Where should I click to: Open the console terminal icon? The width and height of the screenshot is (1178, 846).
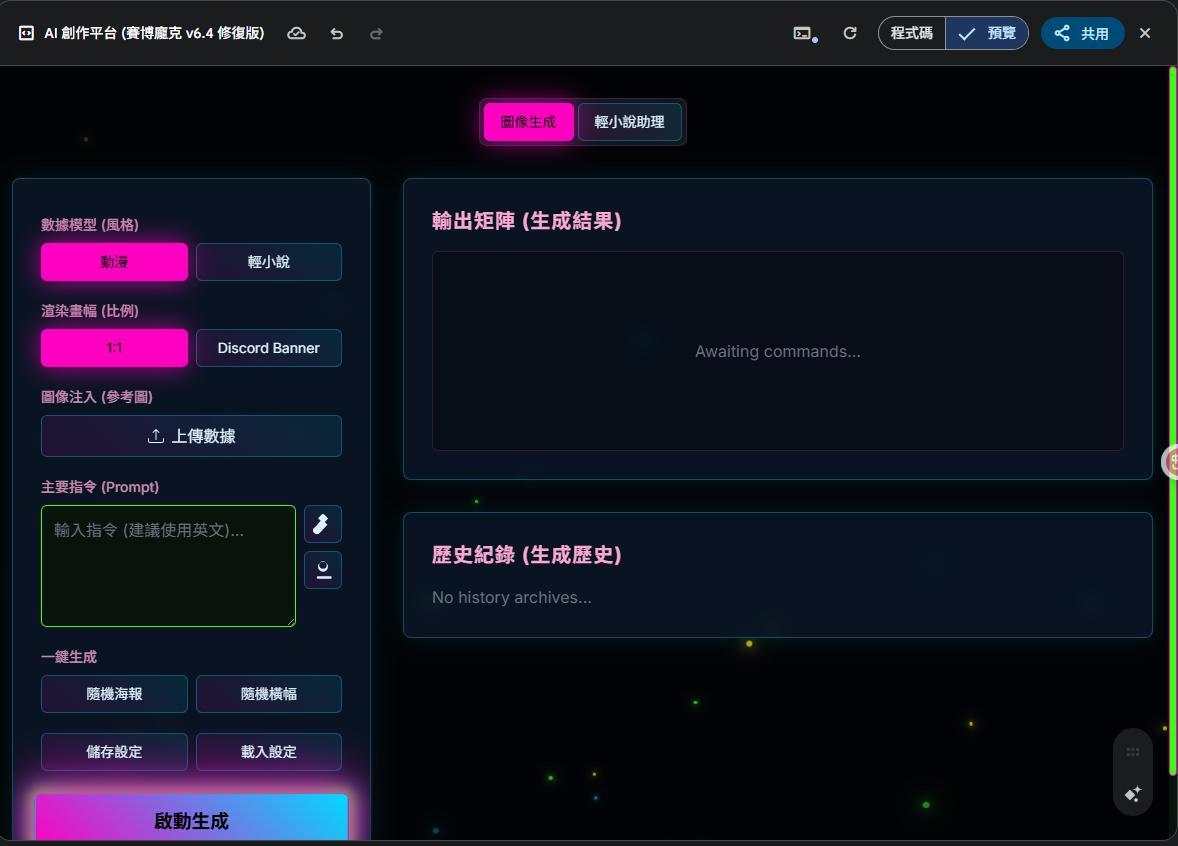pyautogui.click(x=802, y=33)
